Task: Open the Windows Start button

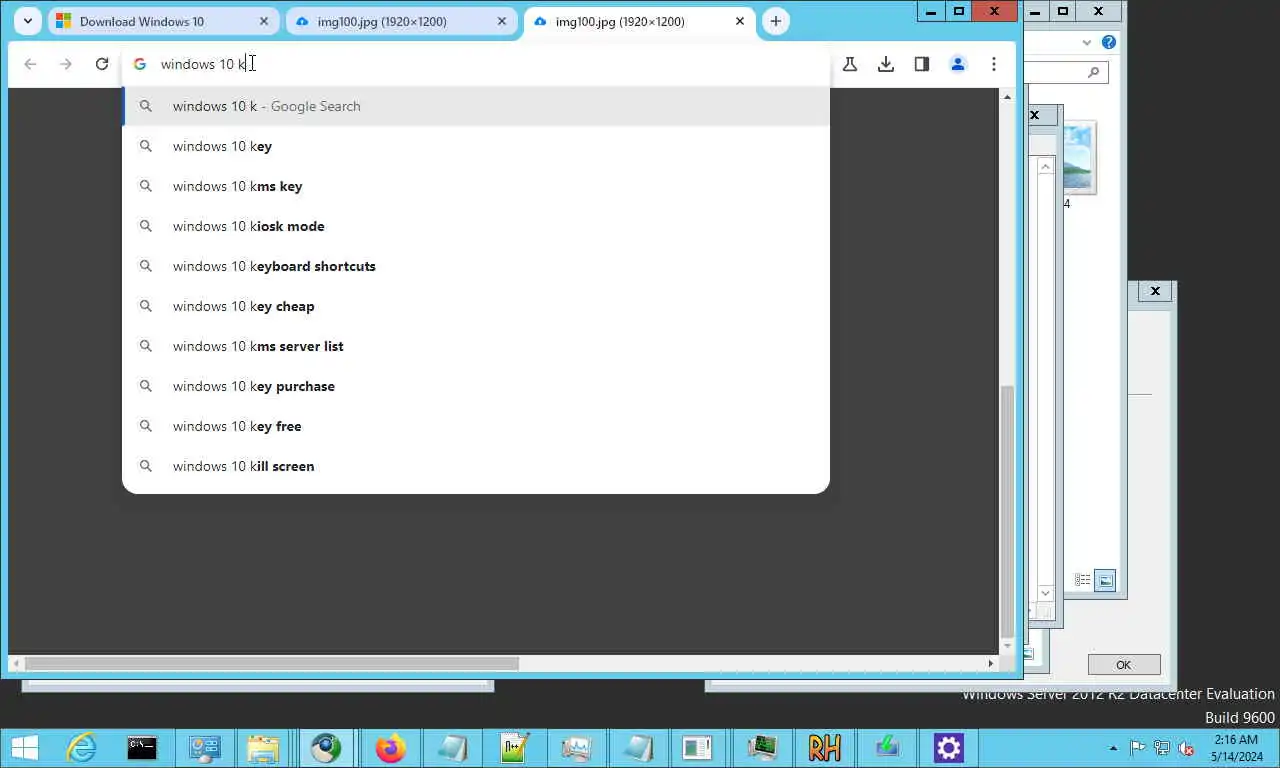Action: [x=24, y=748]
